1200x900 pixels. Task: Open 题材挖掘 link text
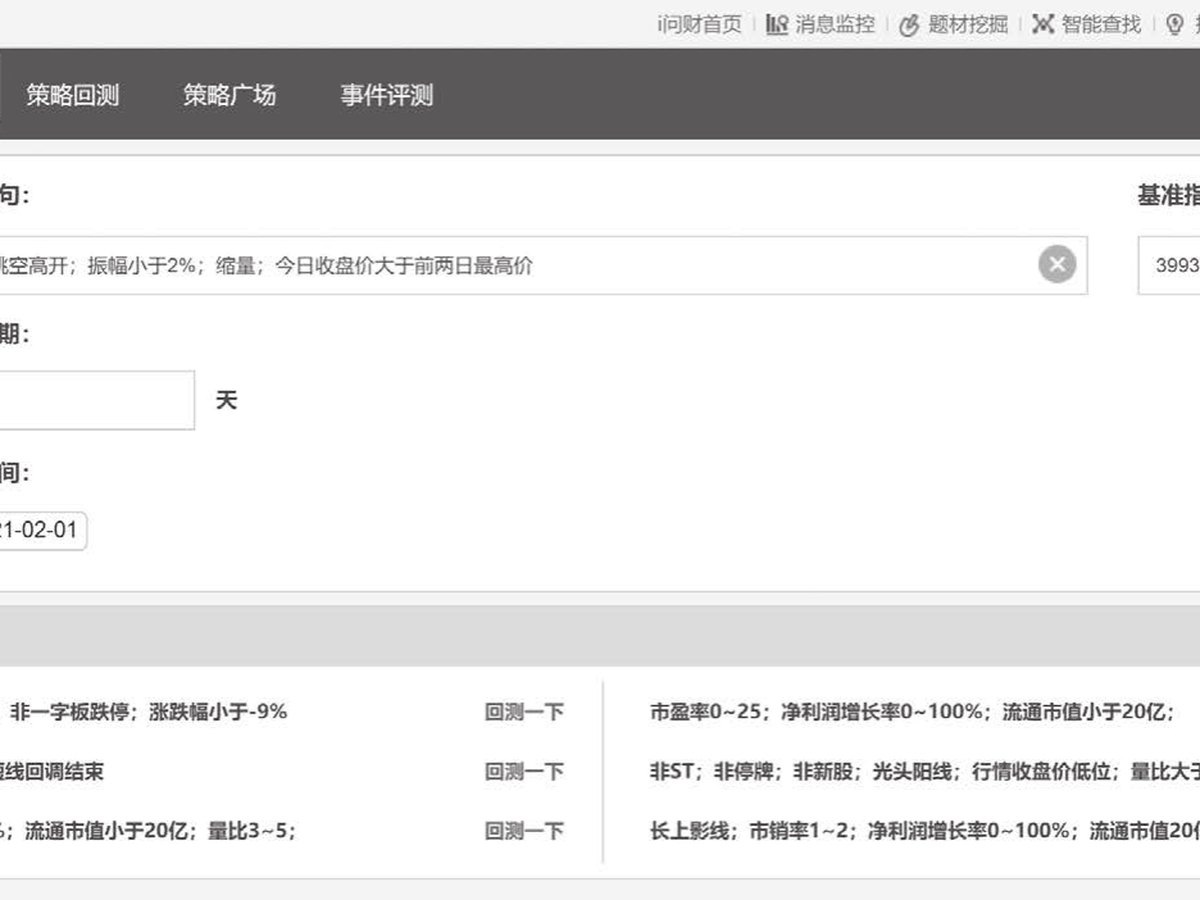[x=967, y=24]
